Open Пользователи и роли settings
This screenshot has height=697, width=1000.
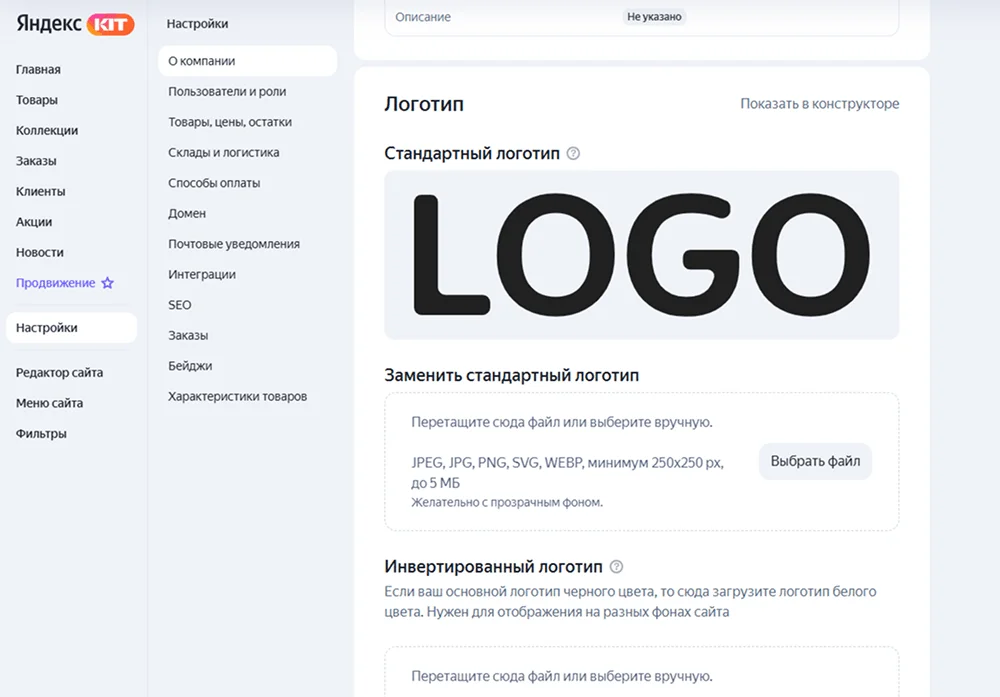(x=227, y=92)
